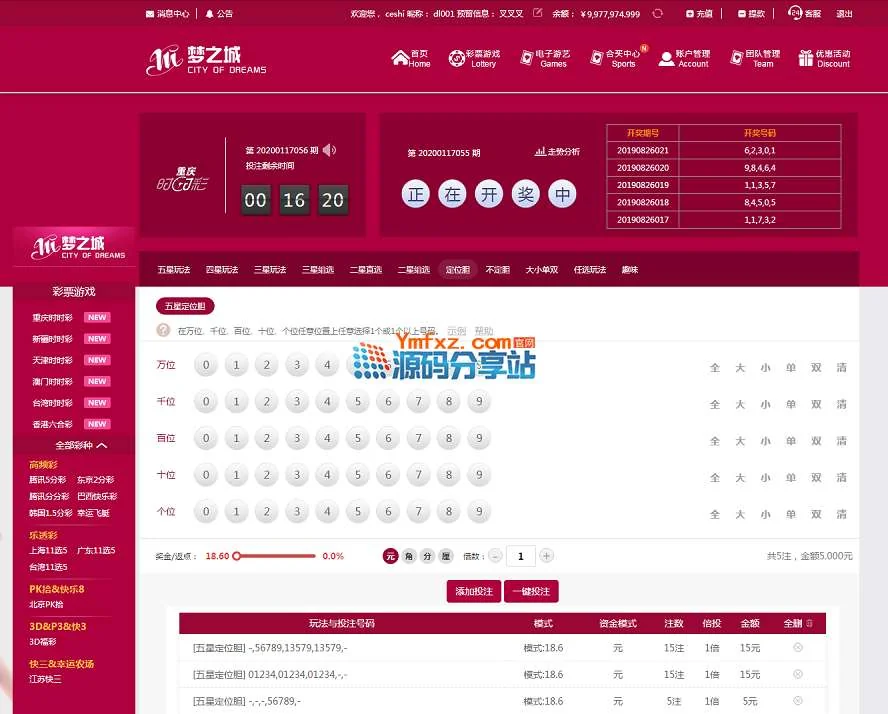
Task: Toggle the sound speaker icon beside the issue number
Action: click(329, 150)
